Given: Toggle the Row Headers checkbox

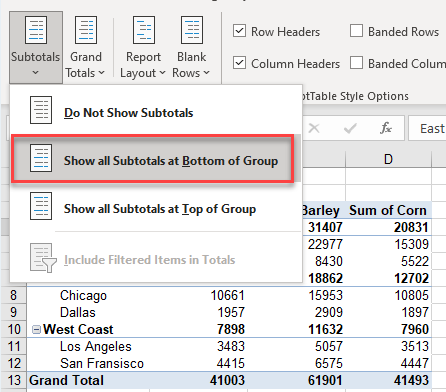Looking at the screenshot, I should 240,31.
